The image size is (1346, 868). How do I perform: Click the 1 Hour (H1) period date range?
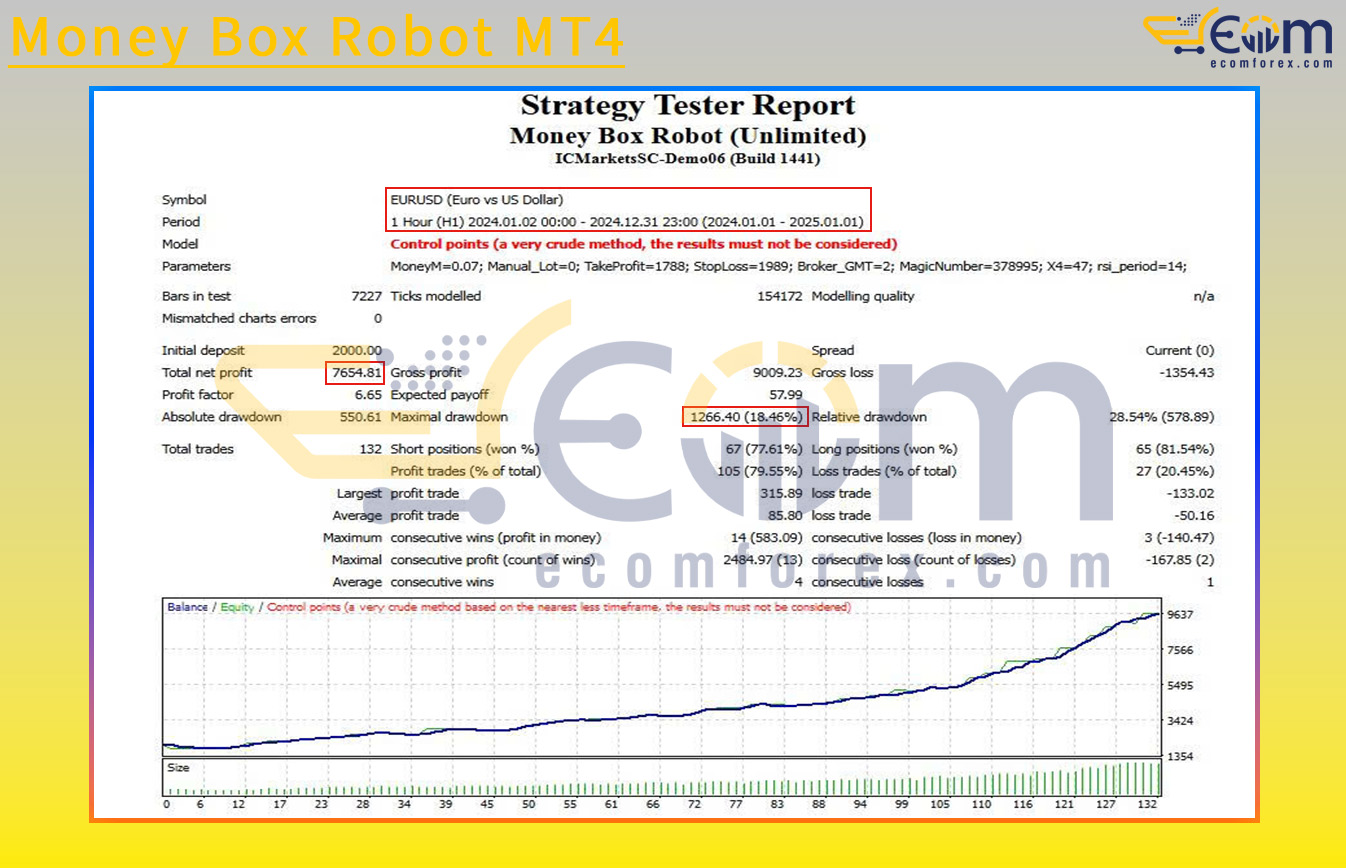[628, 222]
